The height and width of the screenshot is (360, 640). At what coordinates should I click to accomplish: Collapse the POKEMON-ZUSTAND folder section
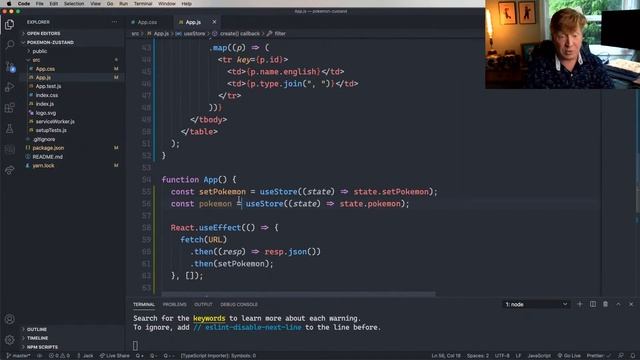click(x=50, y=42)
